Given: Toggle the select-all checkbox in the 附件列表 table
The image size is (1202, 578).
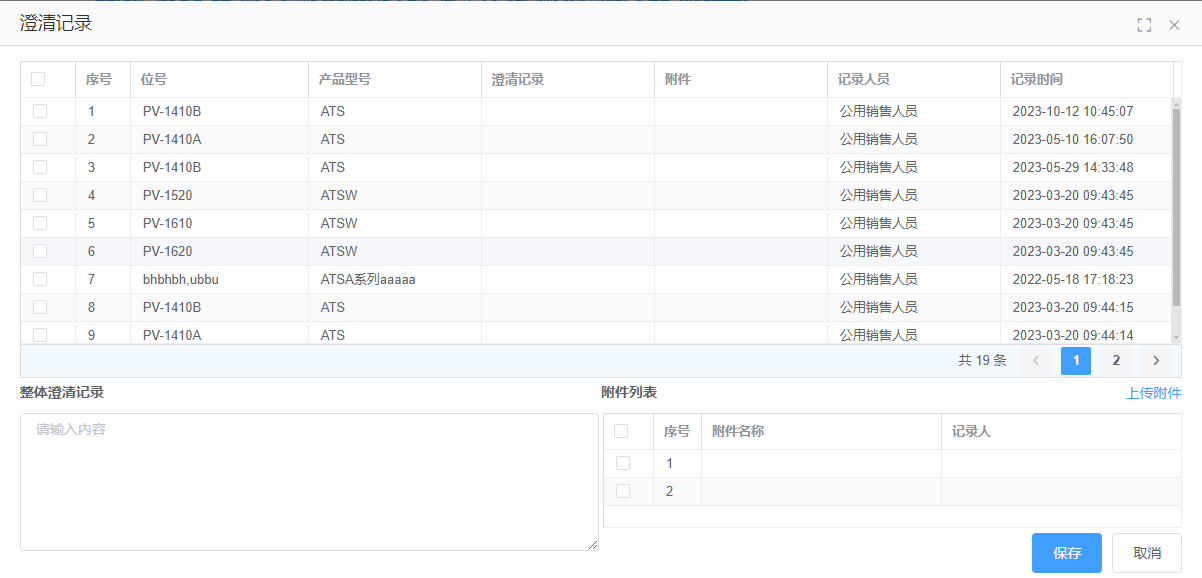Looking at the screenshot, I should click(621, 431).
